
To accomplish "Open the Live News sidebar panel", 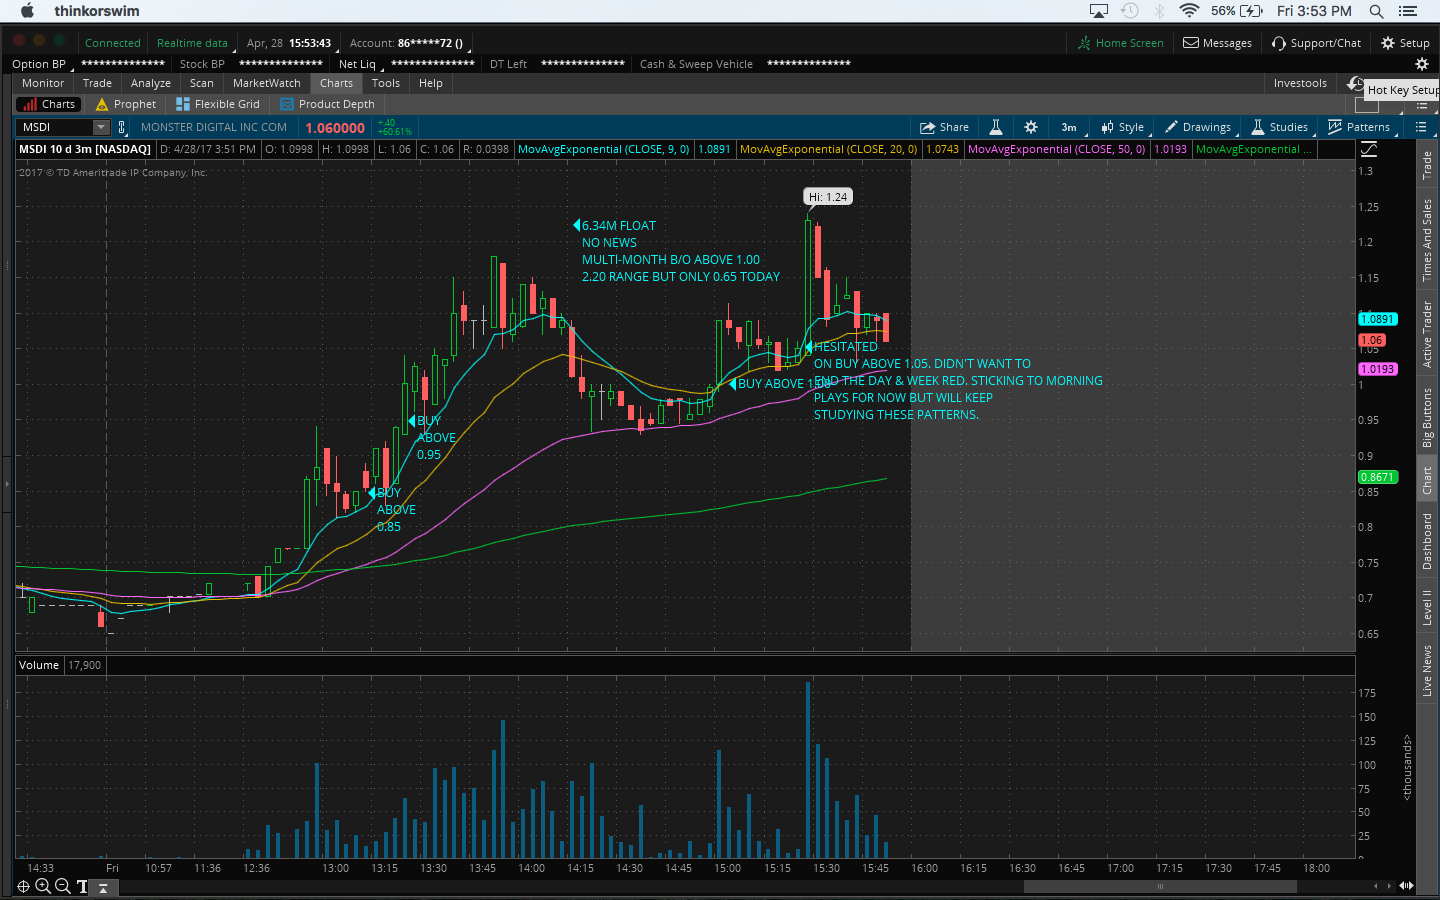I will point(1427,670).
